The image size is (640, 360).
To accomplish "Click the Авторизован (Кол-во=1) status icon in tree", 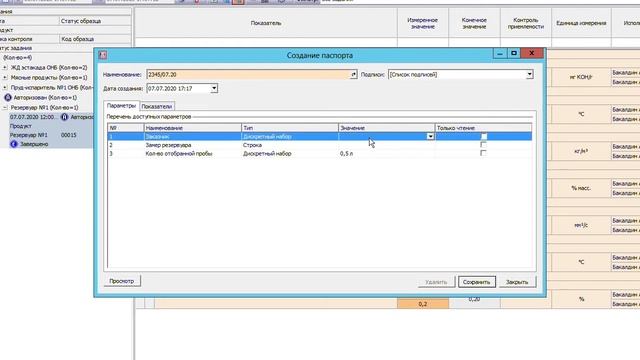I will point(8,98).
